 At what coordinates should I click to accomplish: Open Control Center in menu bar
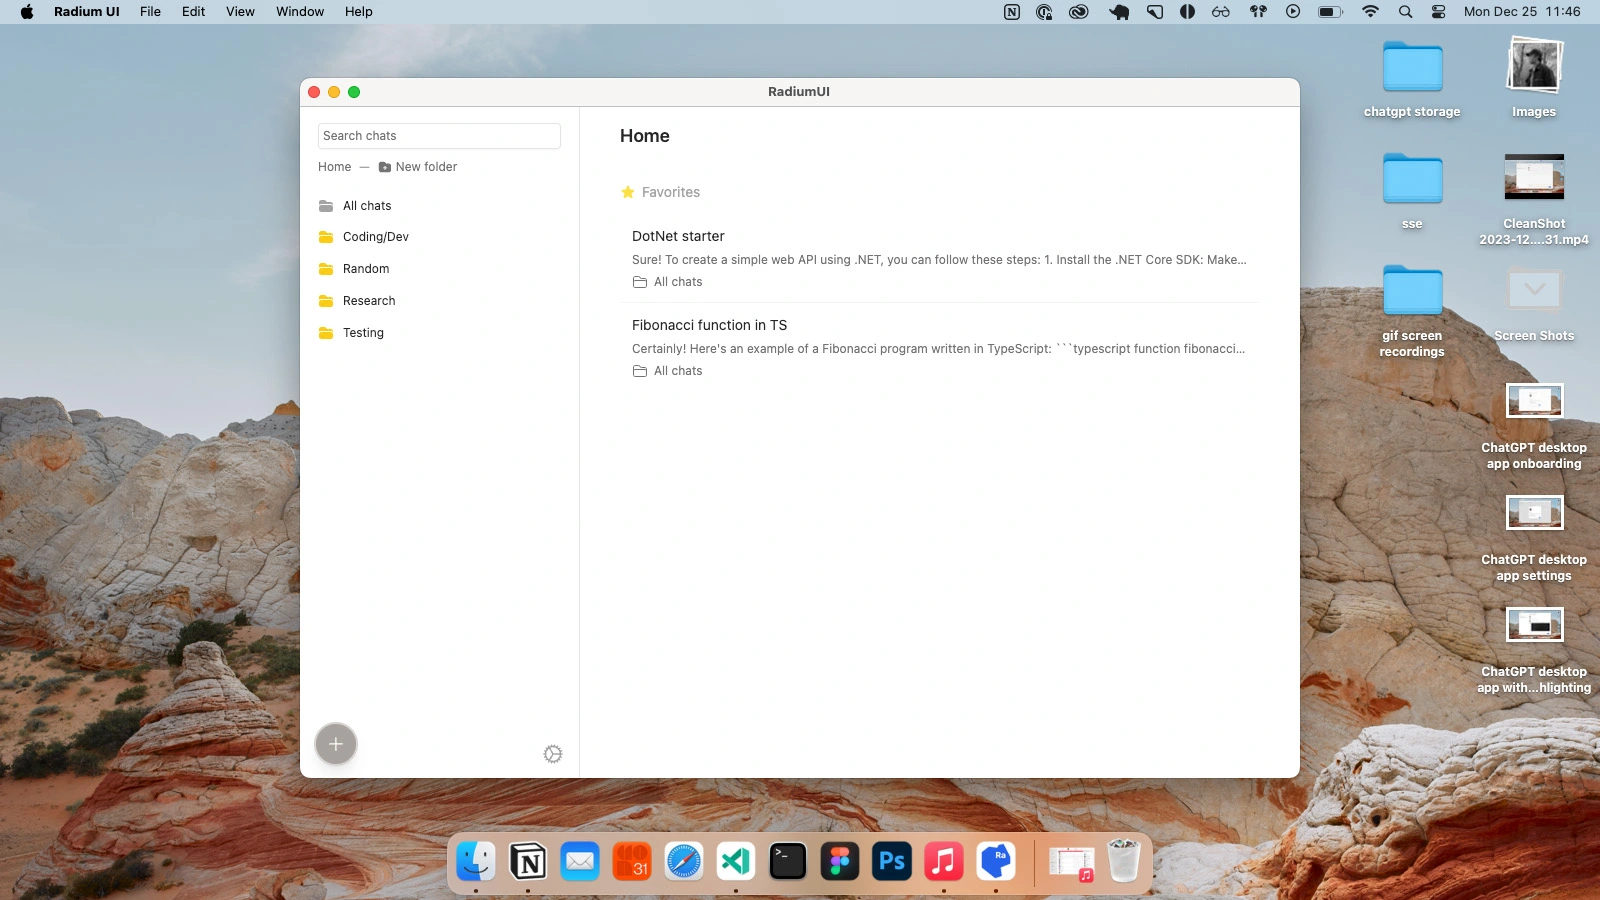pos(1438,12)
